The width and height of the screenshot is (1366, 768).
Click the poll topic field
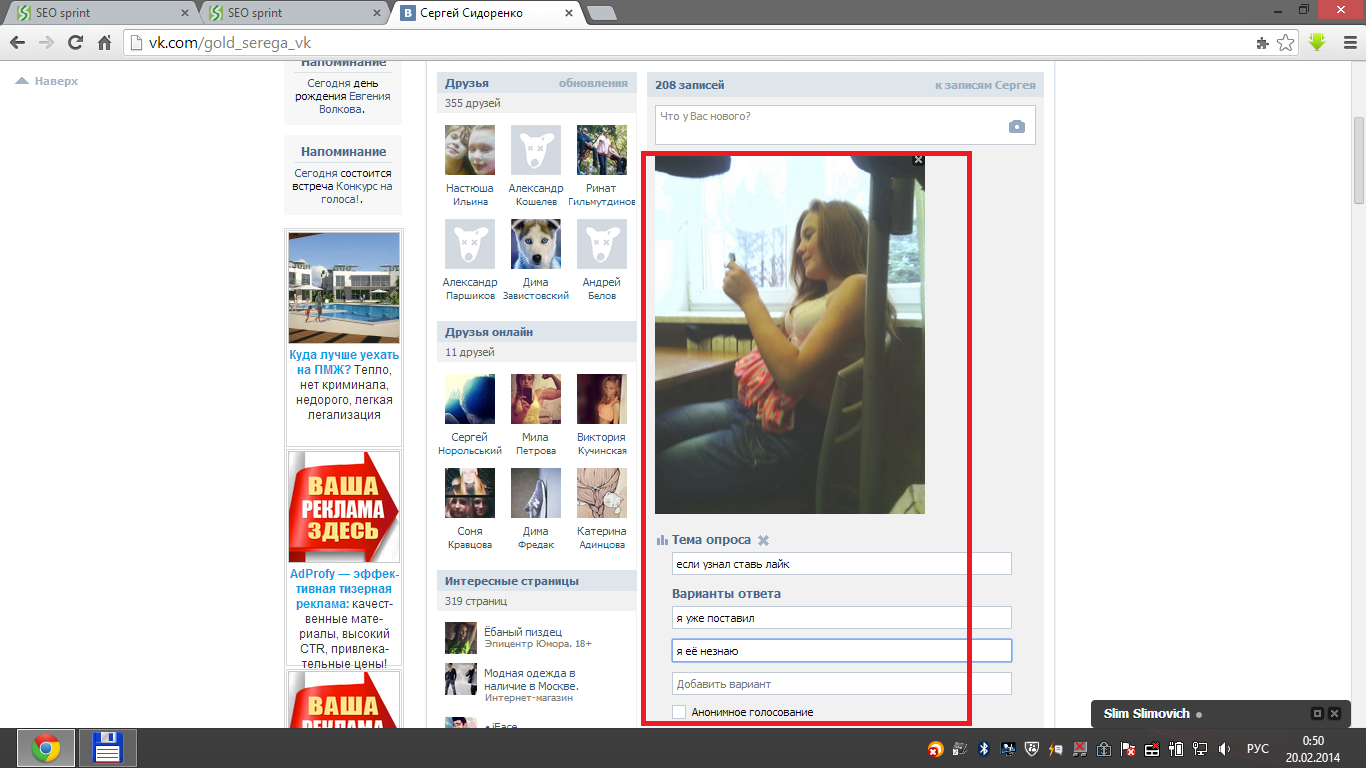pos(841,564)
